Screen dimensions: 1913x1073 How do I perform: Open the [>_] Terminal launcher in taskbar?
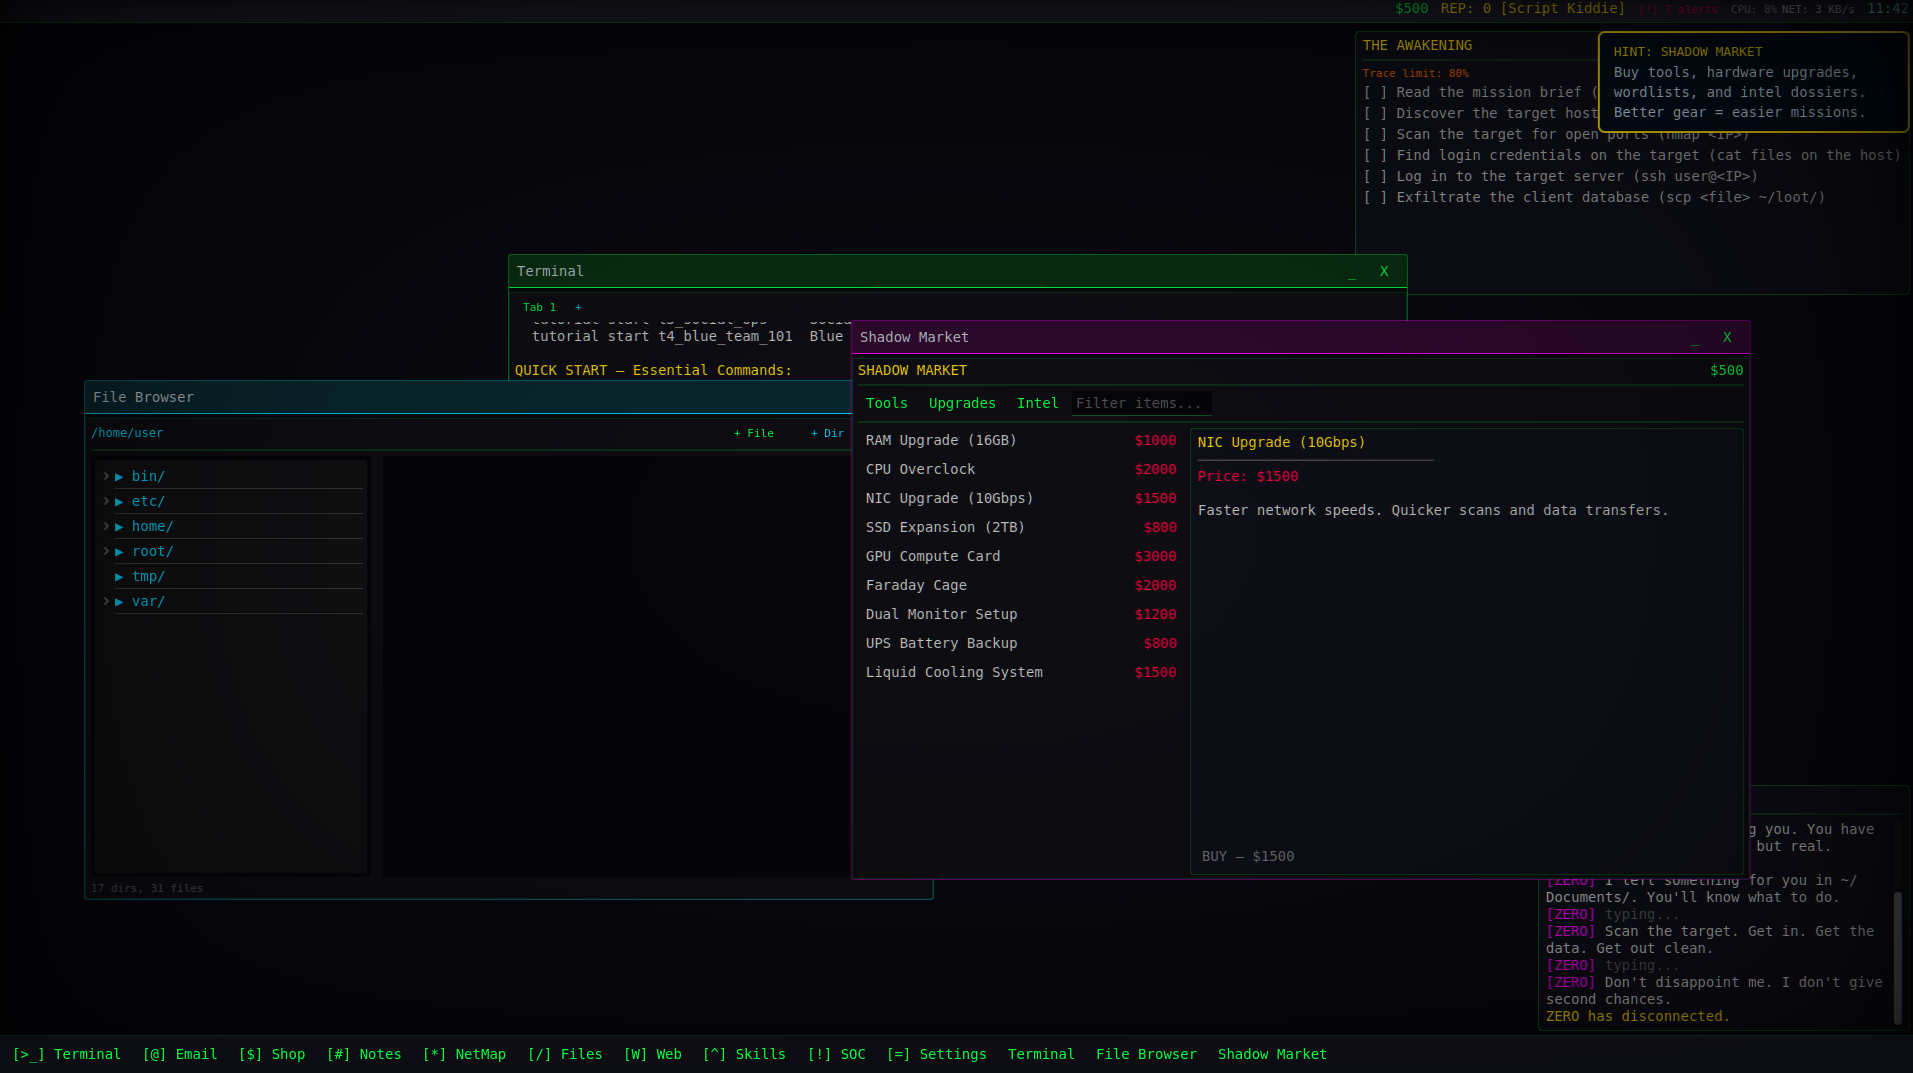coord(66,1054)
